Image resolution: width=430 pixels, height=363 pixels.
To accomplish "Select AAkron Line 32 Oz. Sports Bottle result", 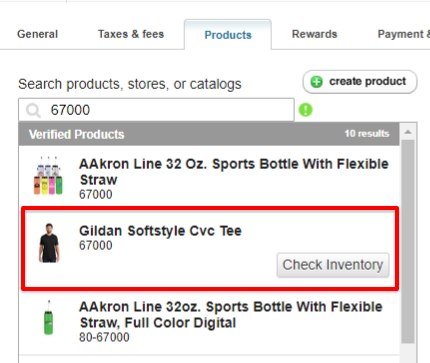I will (x=209, y=177).
